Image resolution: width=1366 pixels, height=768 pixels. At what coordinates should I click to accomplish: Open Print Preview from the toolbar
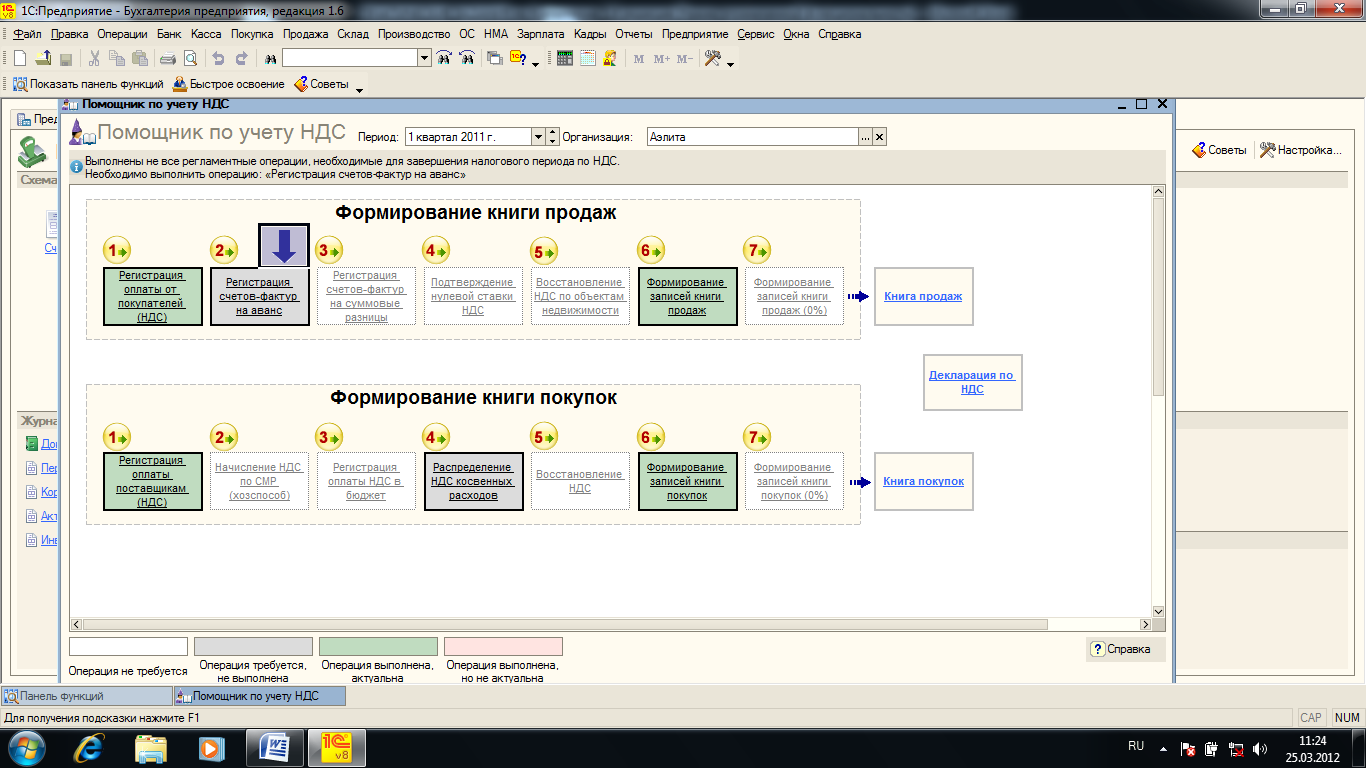(x=190, y=58)
